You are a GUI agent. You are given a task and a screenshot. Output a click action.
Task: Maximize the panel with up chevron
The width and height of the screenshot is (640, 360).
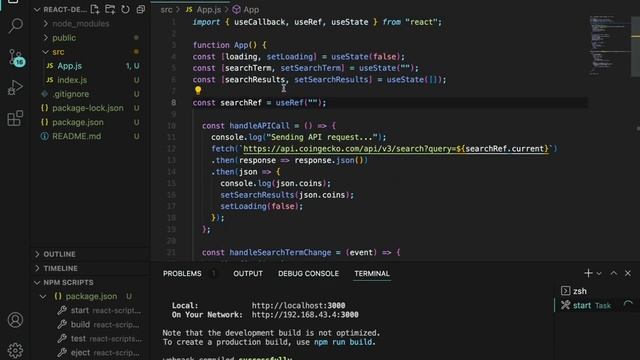(x=613, y=273)
